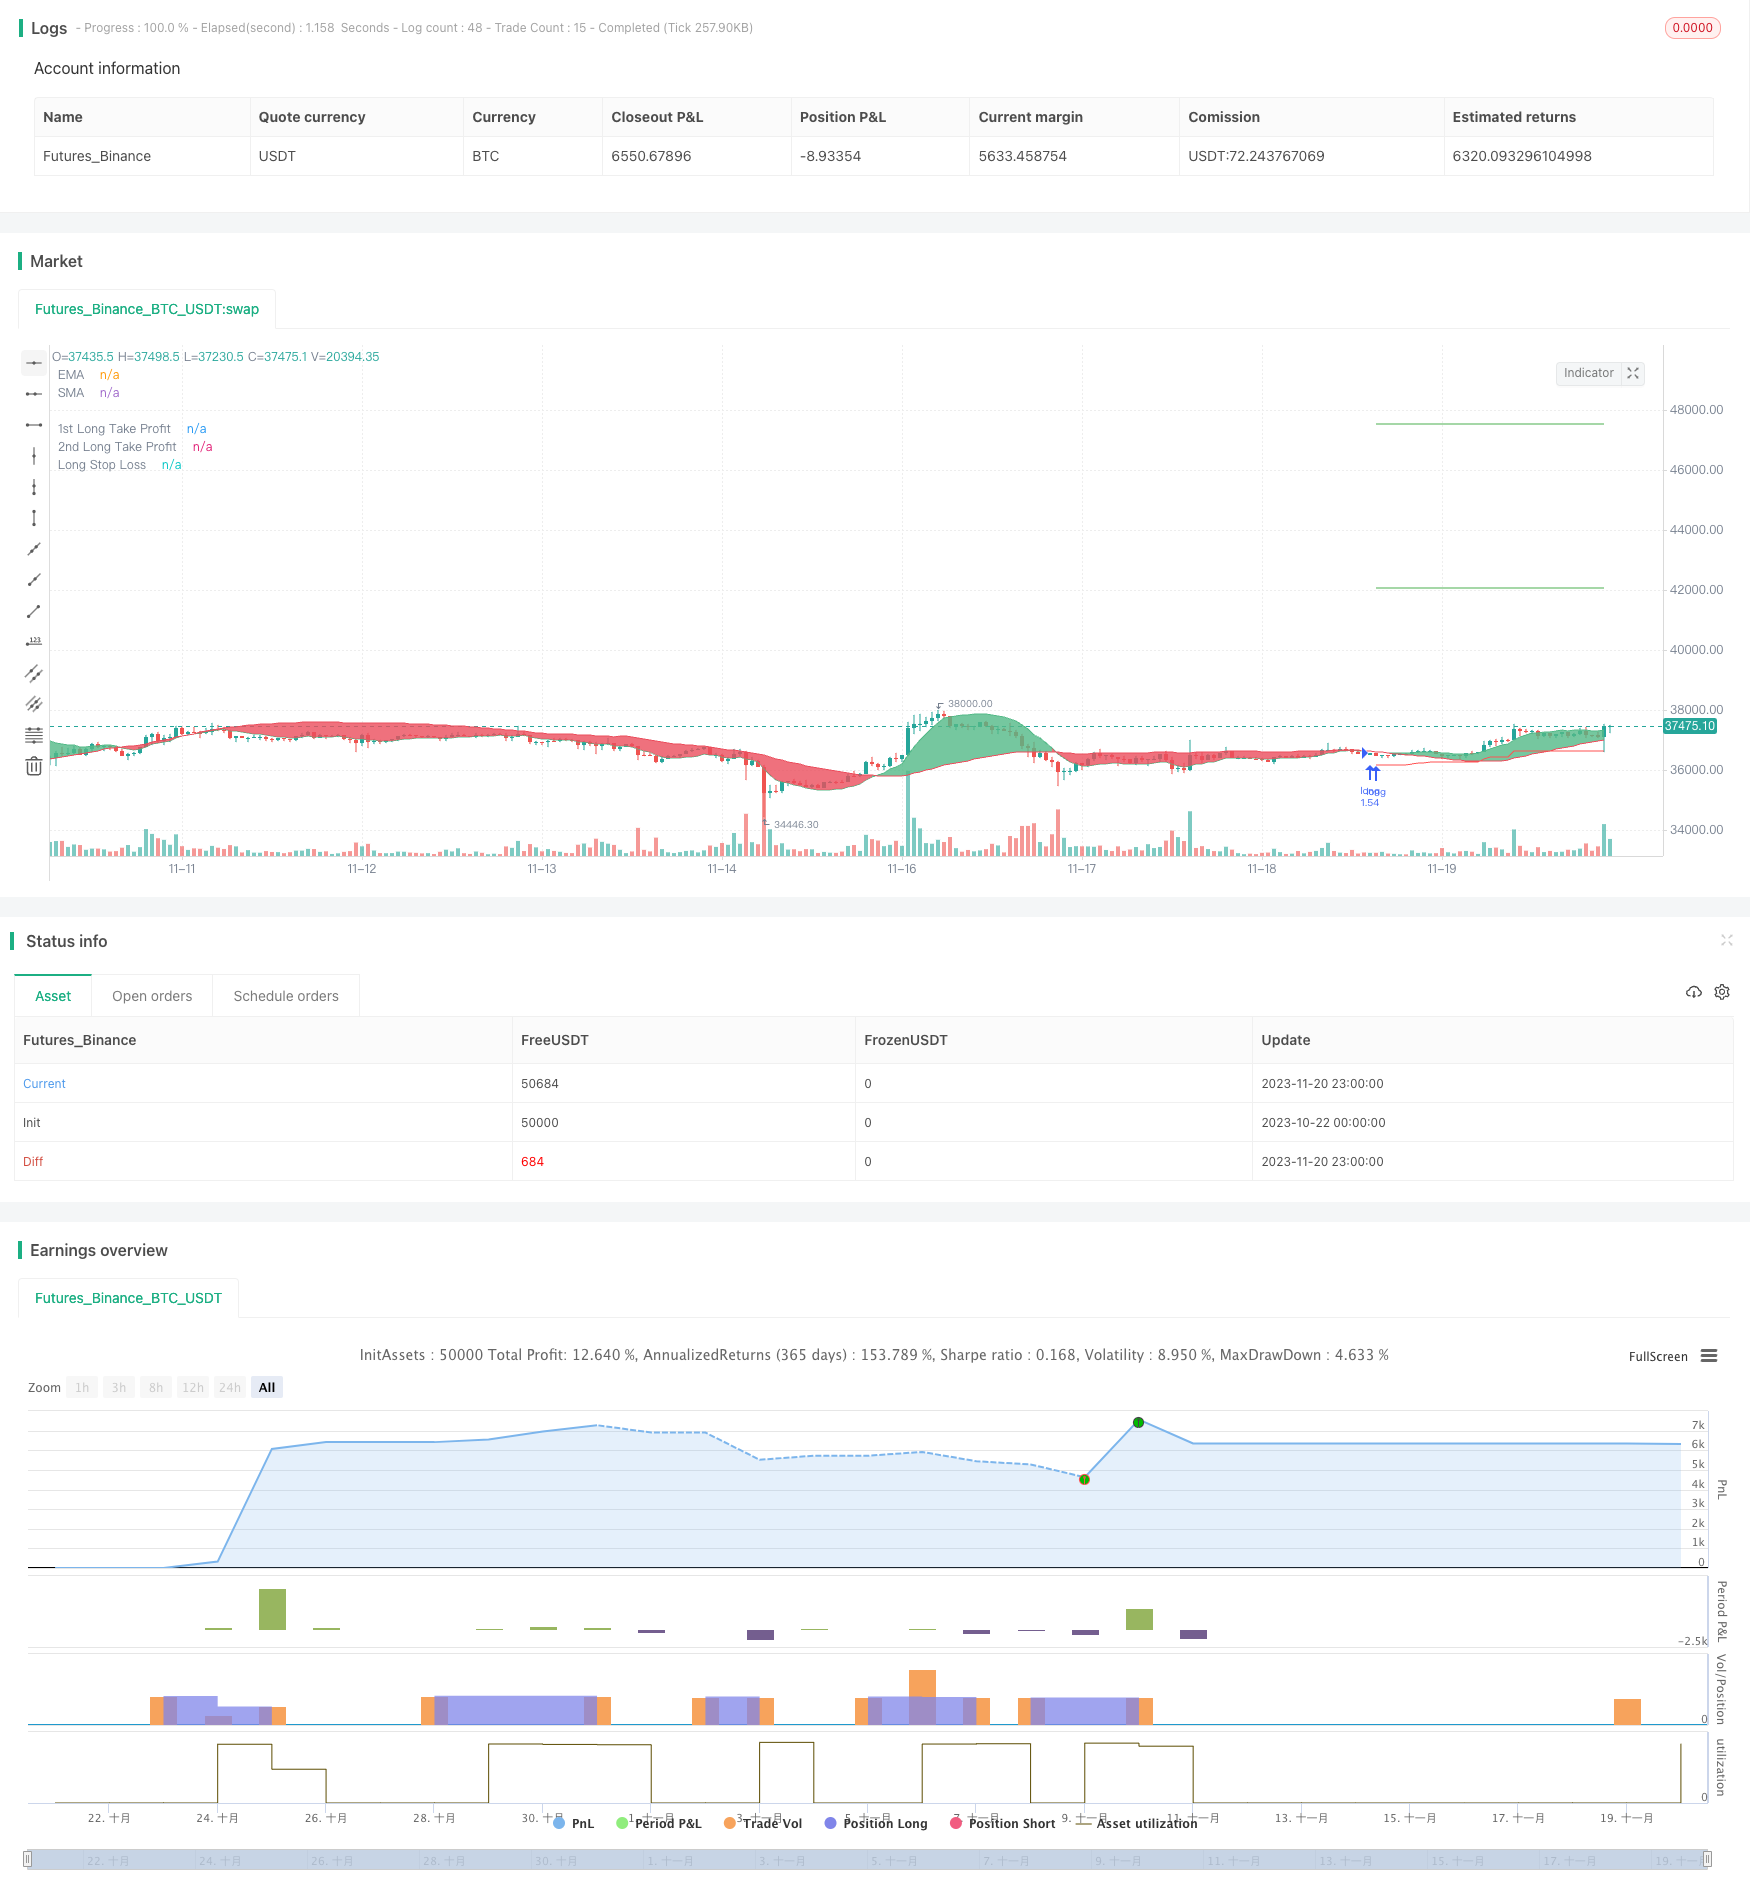
Task: Set zoom range to 8h
Action: (x=156, y=1387)
